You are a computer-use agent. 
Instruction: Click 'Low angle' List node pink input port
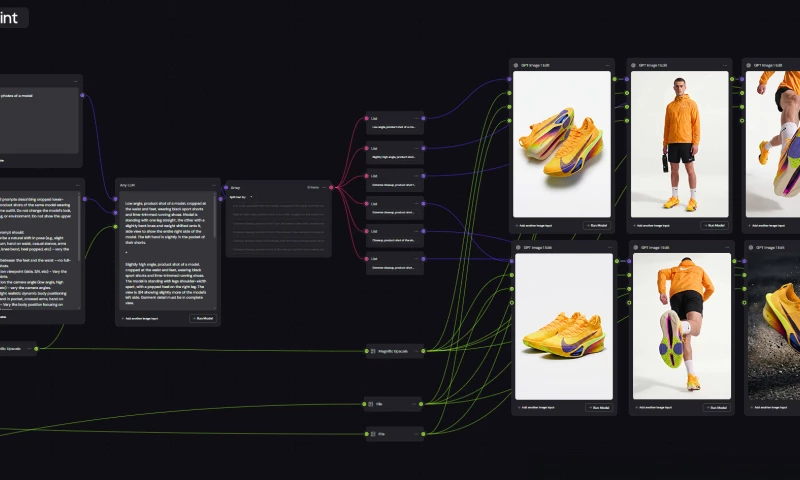(x=366, y=118)
